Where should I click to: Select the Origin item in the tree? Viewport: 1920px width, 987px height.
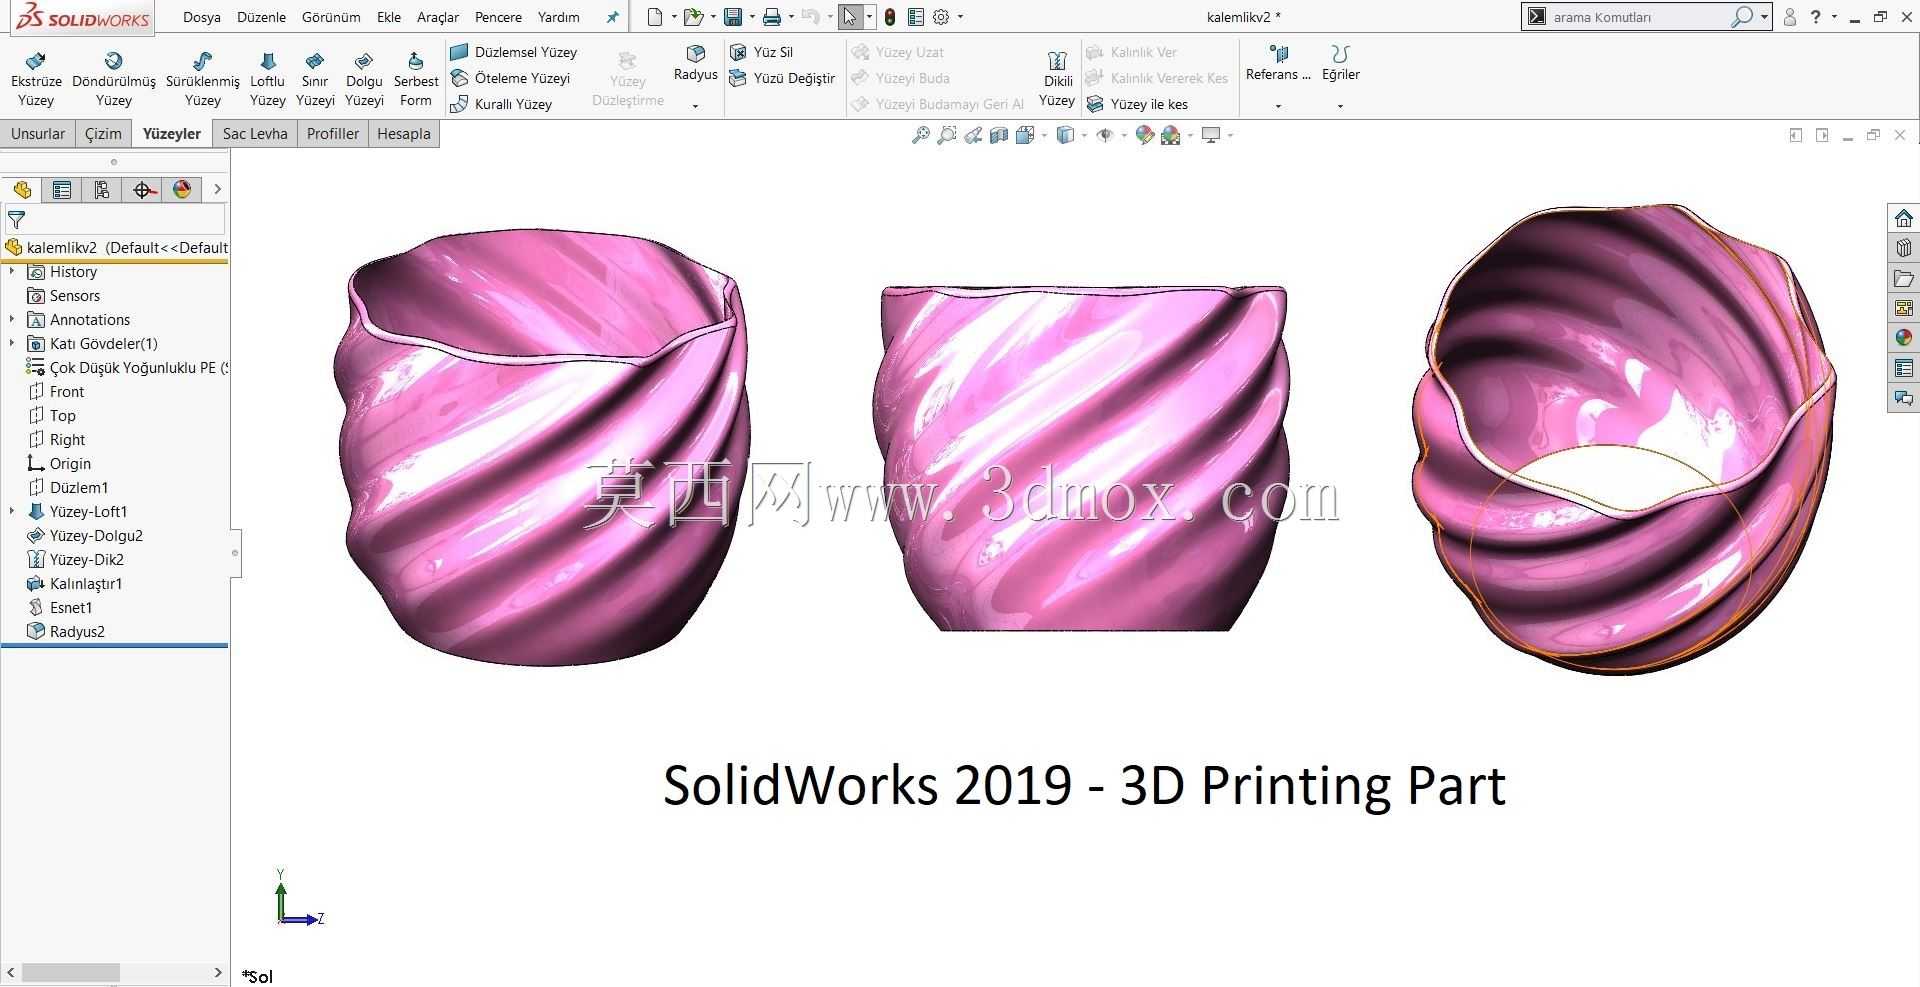[x=59, y=464]
